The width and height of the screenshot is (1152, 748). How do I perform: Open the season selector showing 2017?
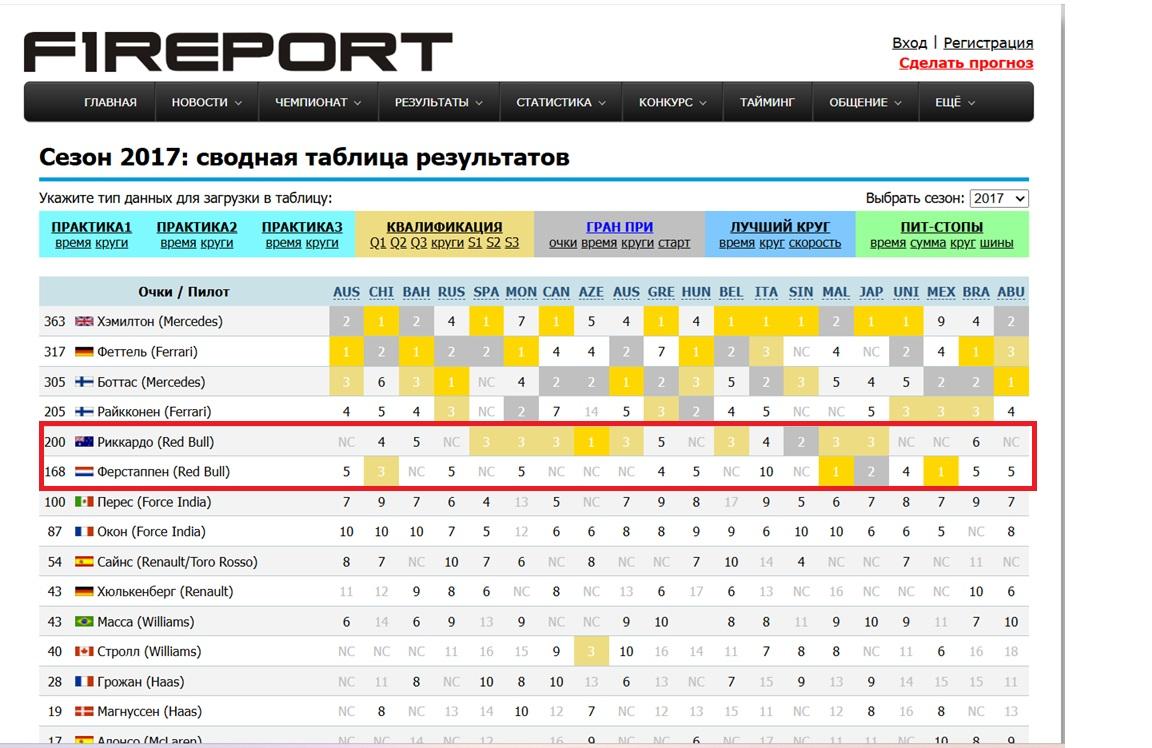point(999,198)
